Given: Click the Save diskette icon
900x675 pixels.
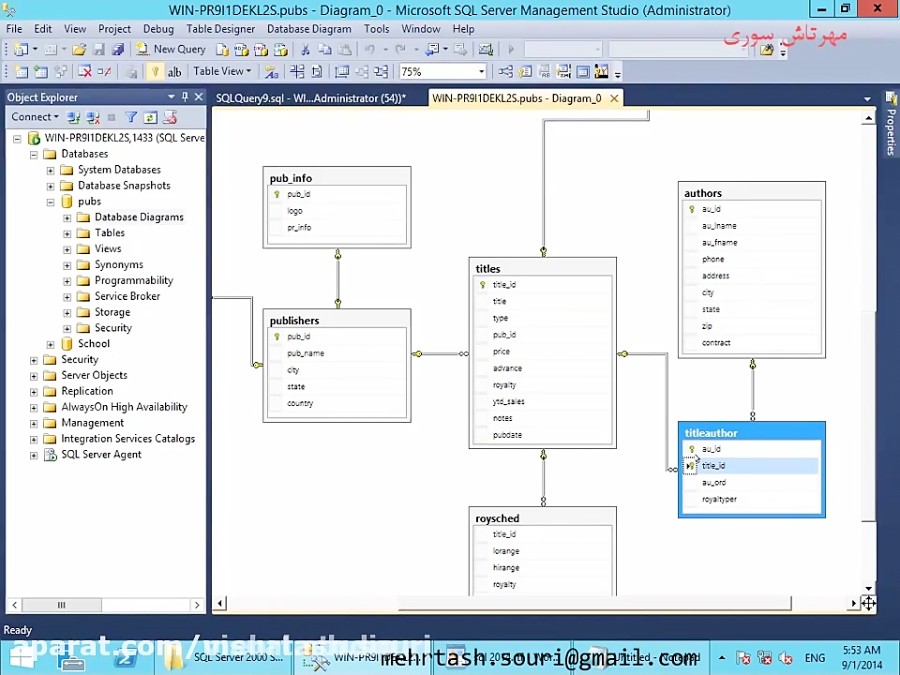Looking at the screenshot, I should pyautogui.click(x=99, y=49).
